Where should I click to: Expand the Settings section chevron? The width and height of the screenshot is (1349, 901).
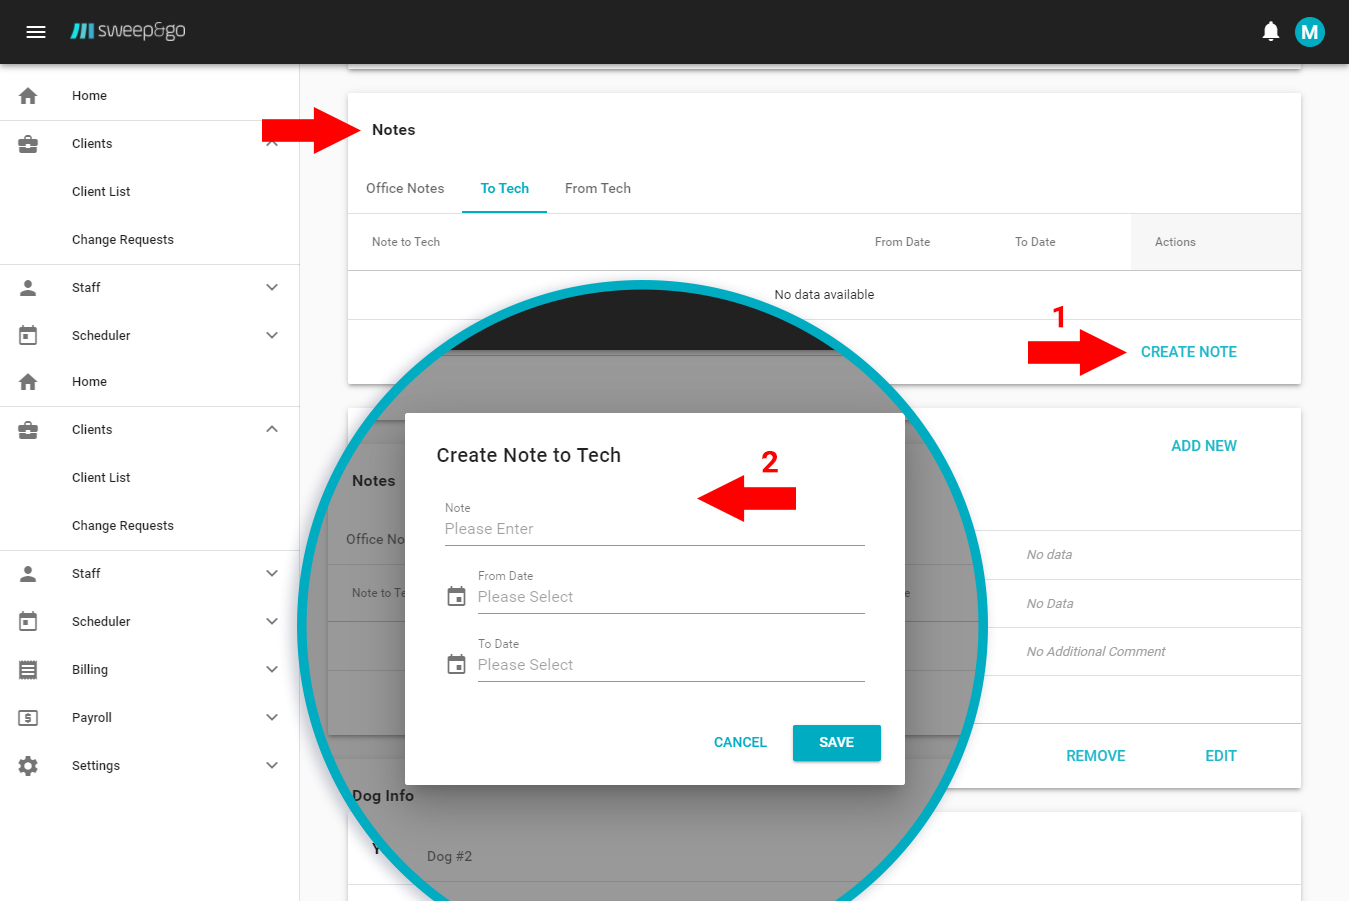pos(272,766)
